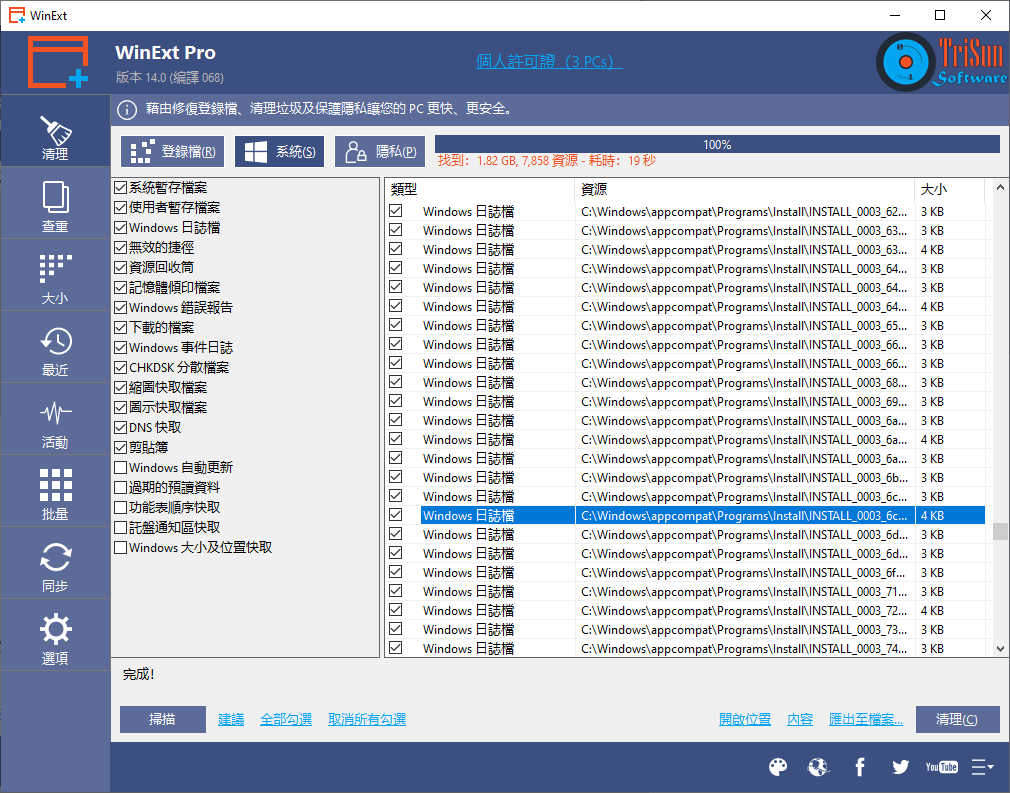
Task: Open the 清理 (Clean) sidebar section
Action: click(55, 132)
